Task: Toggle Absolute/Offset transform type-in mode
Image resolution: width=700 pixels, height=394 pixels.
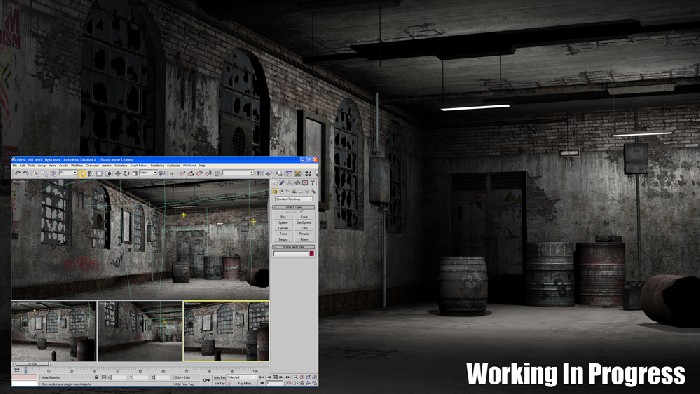Action: (104, 377)
